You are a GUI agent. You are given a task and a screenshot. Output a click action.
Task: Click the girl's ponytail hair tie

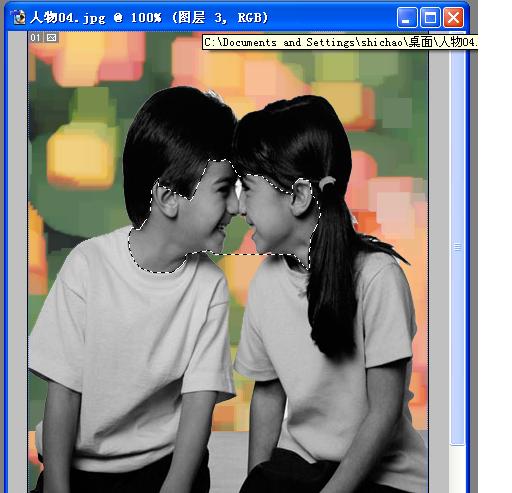click(327, 183)
